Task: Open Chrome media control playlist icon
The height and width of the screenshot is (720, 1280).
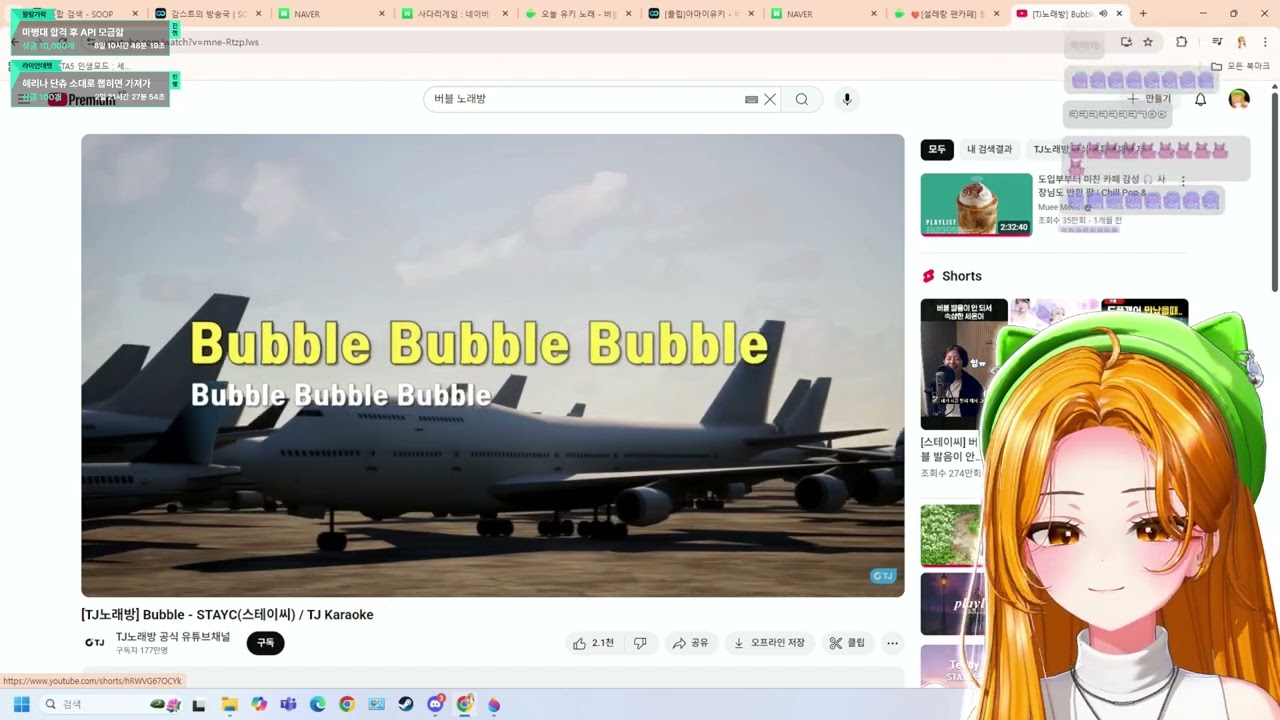Action: tap(1217, 42)
